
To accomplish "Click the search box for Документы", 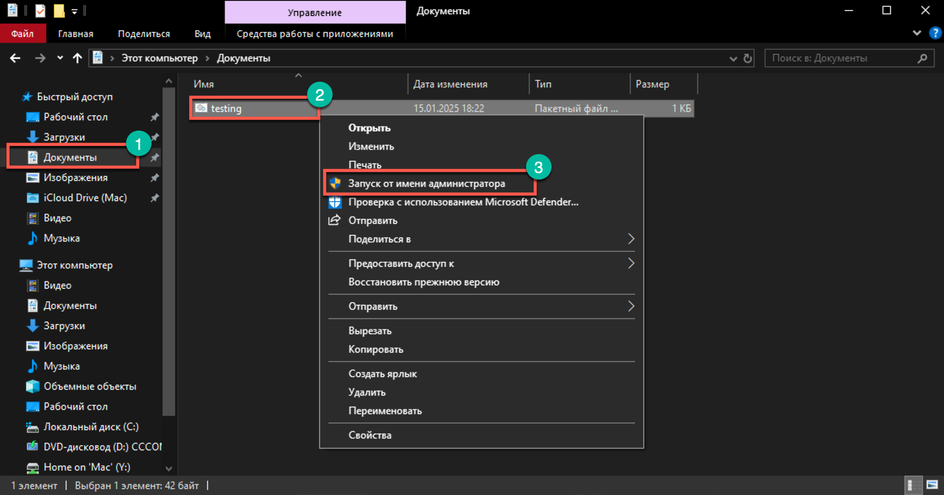I will [849, 58].
